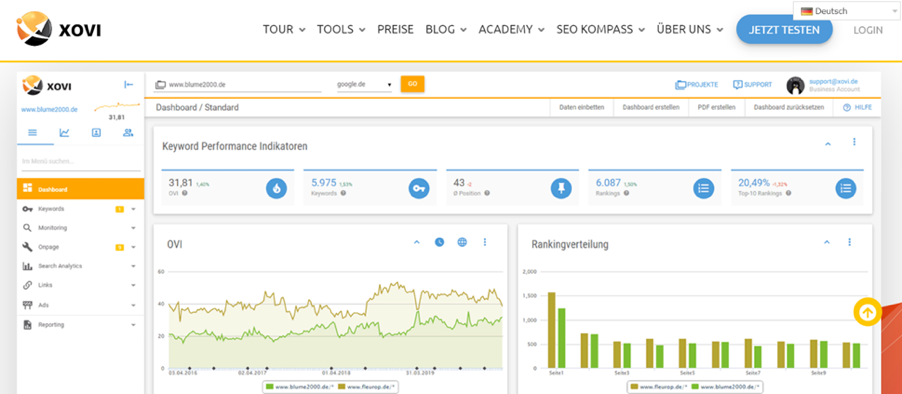Expand the Onpage sidebar section arrow

pyautogui.click(x=133, y=247)
